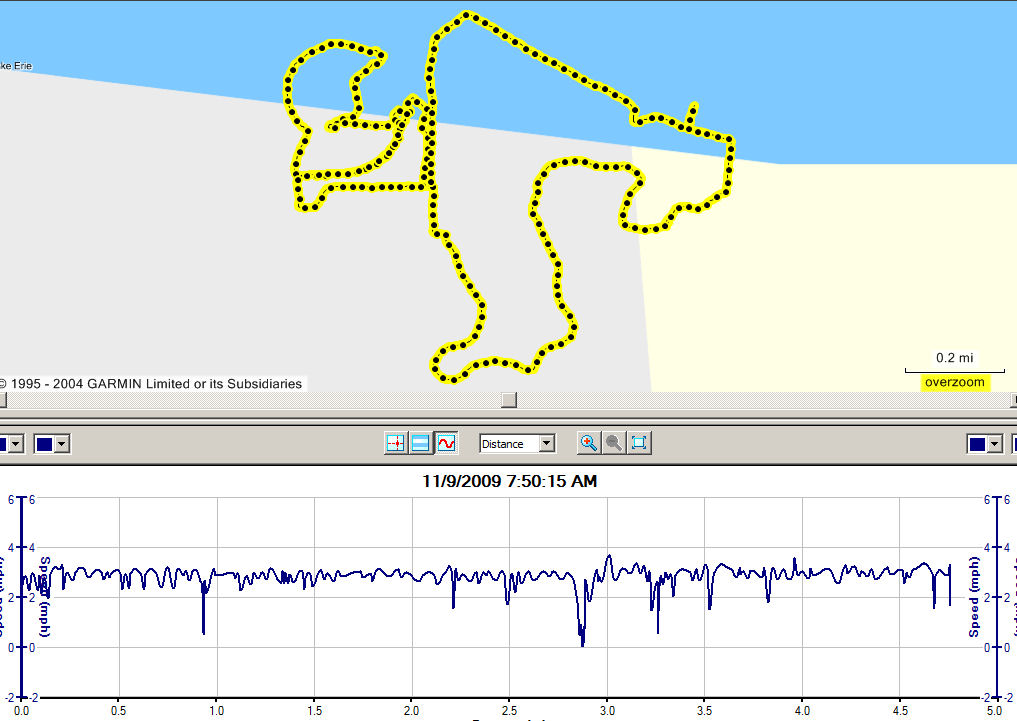Click the Lake Erie map label

pos(16,66)
